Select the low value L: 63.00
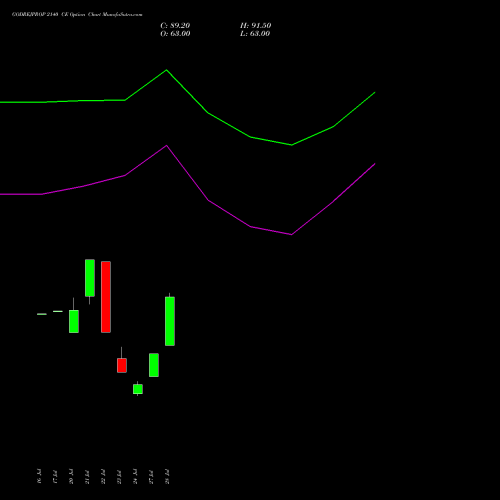Screen dimensions: 500x500 click(x=255, y=34)
